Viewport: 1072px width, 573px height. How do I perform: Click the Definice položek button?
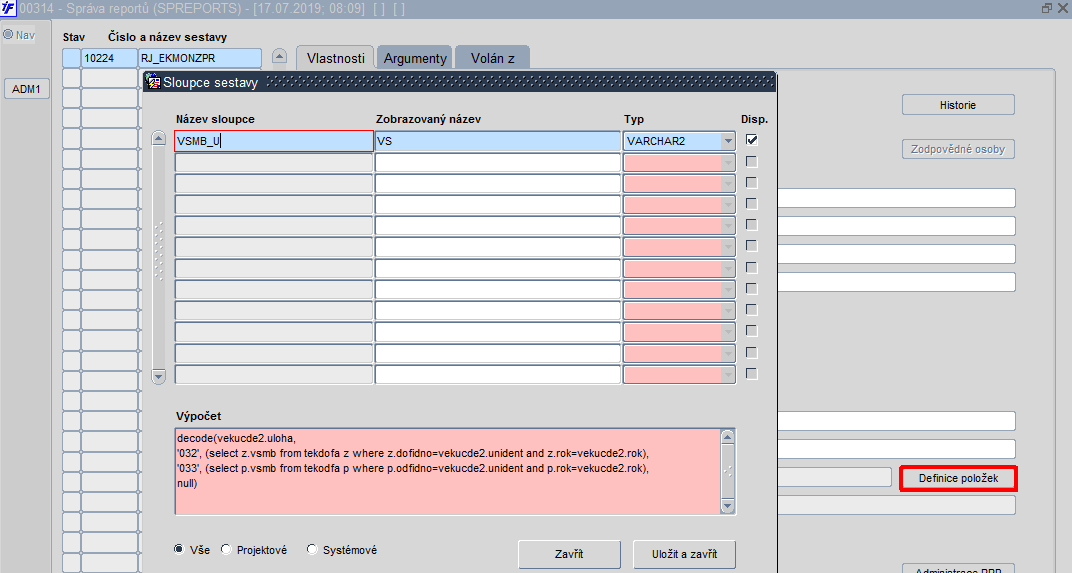pyautogui.click(x=959, y=478)
